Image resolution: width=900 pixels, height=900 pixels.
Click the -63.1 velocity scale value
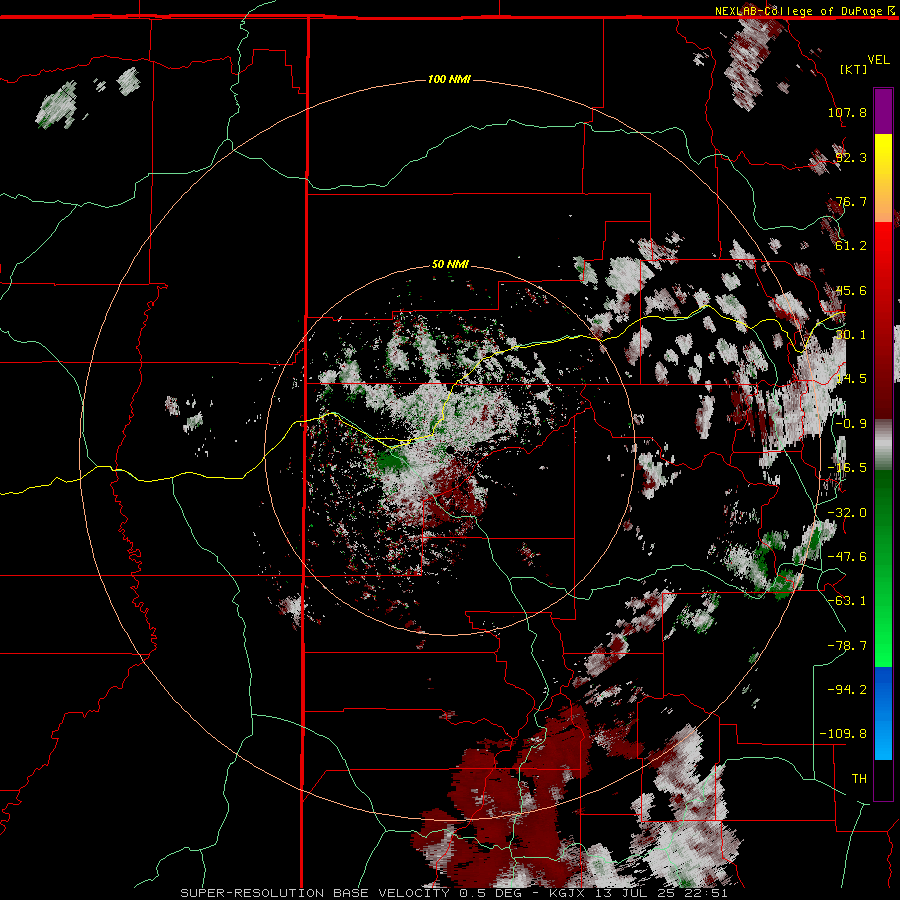tap(847, 601)
